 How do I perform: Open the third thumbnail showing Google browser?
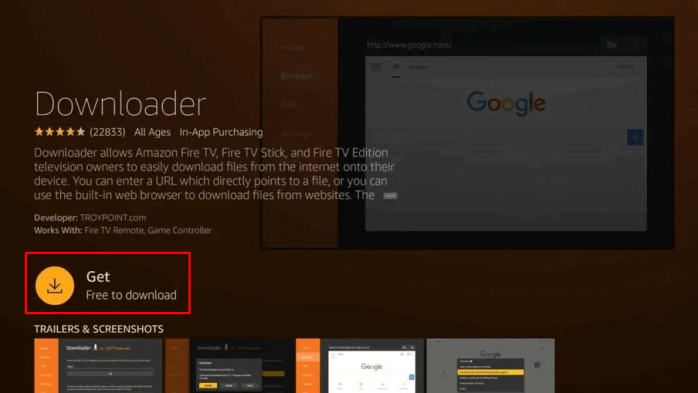tap(359, 366)
